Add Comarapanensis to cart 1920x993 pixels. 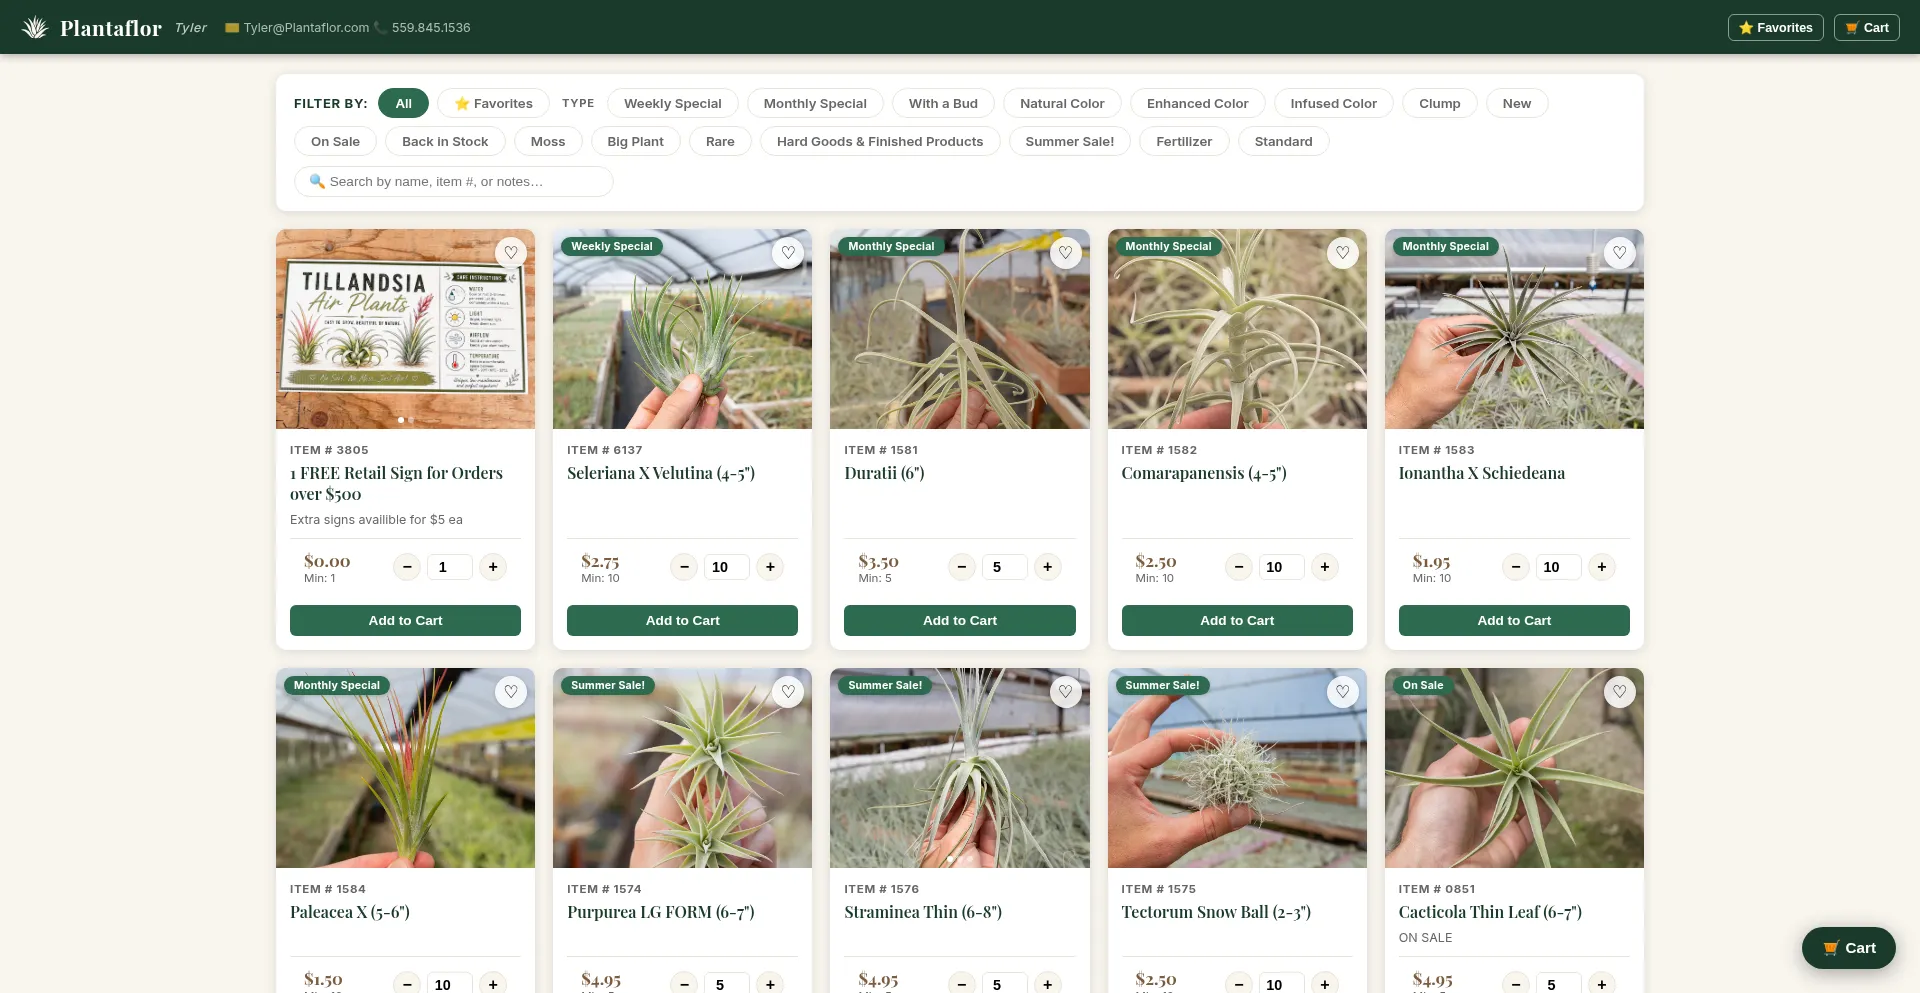coord(1237,620)
